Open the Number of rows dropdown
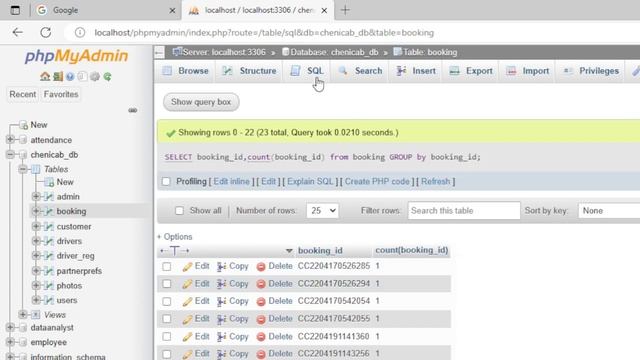The image size is (640, 360). (x=322, y=211)
